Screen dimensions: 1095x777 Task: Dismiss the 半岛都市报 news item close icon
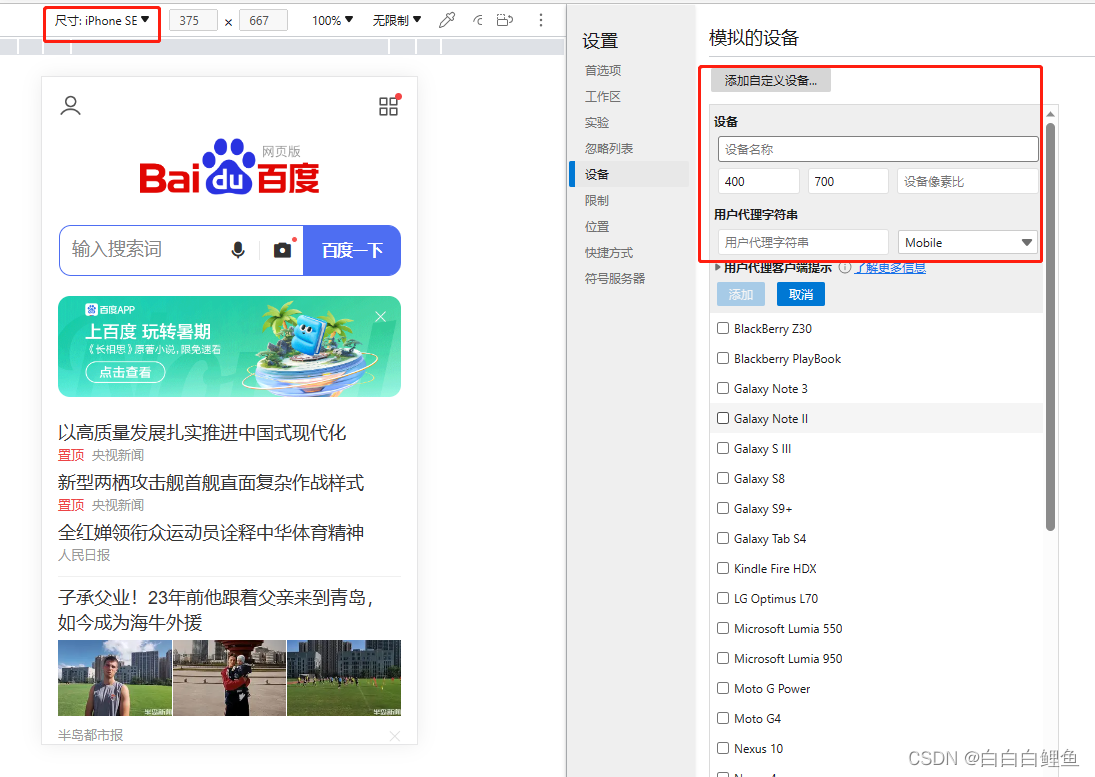[395, 736]
